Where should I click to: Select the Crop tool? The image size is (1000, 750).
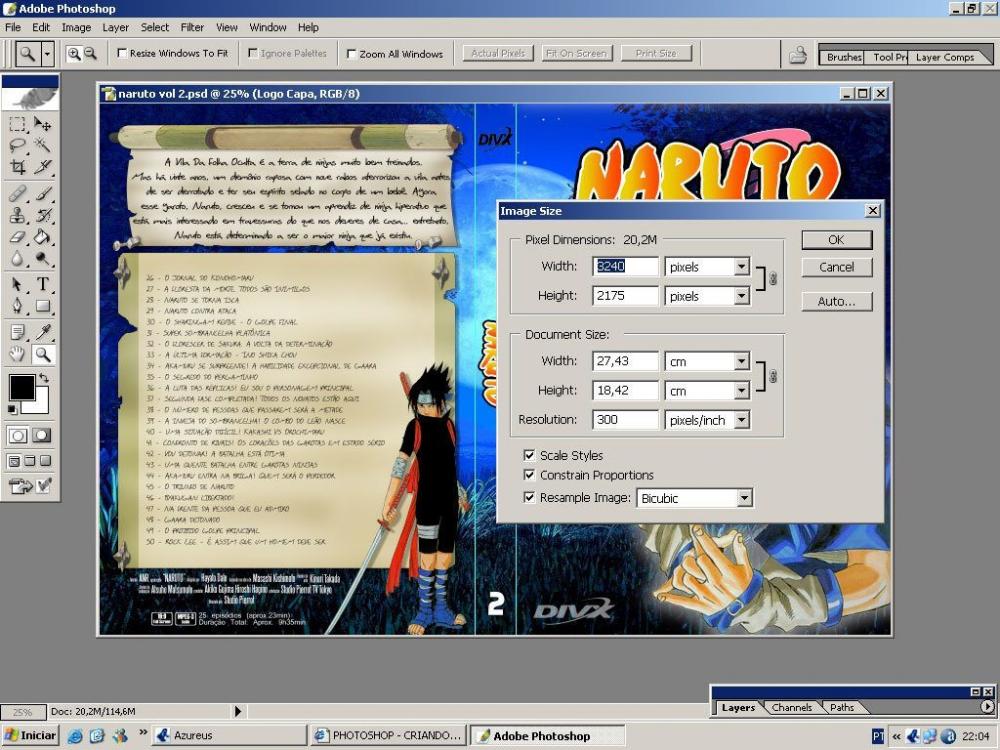pos(18,167)
